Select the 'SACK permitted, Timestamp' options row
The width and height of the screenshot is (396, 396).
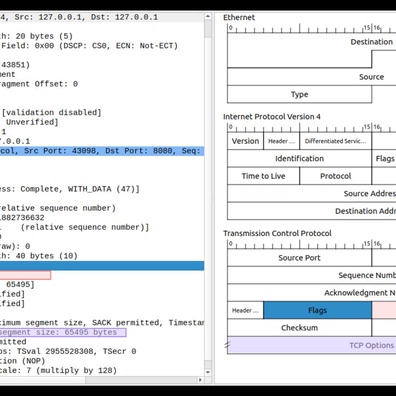point(102,323)
